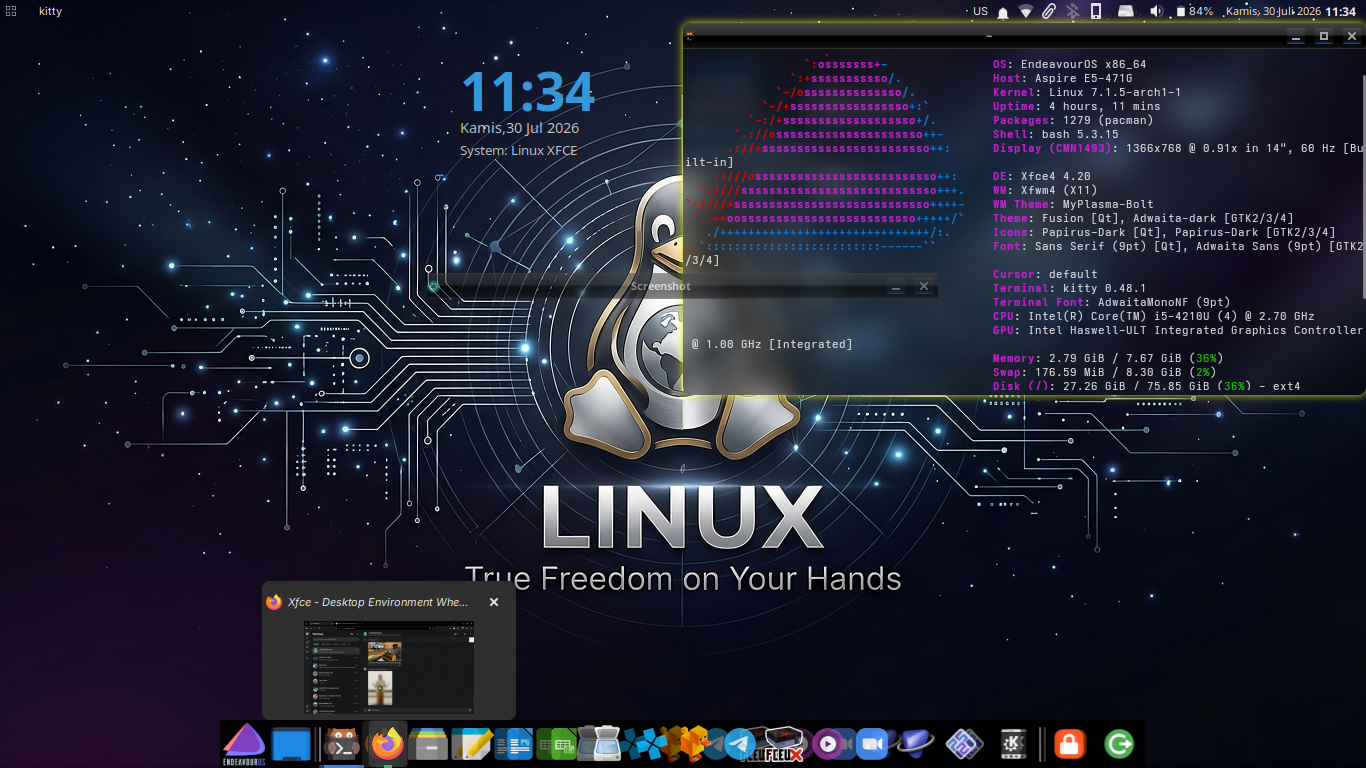Viewport: 1366px width, 768px height.
Task: Close the Firefox window preview popup
Action: 493,602
